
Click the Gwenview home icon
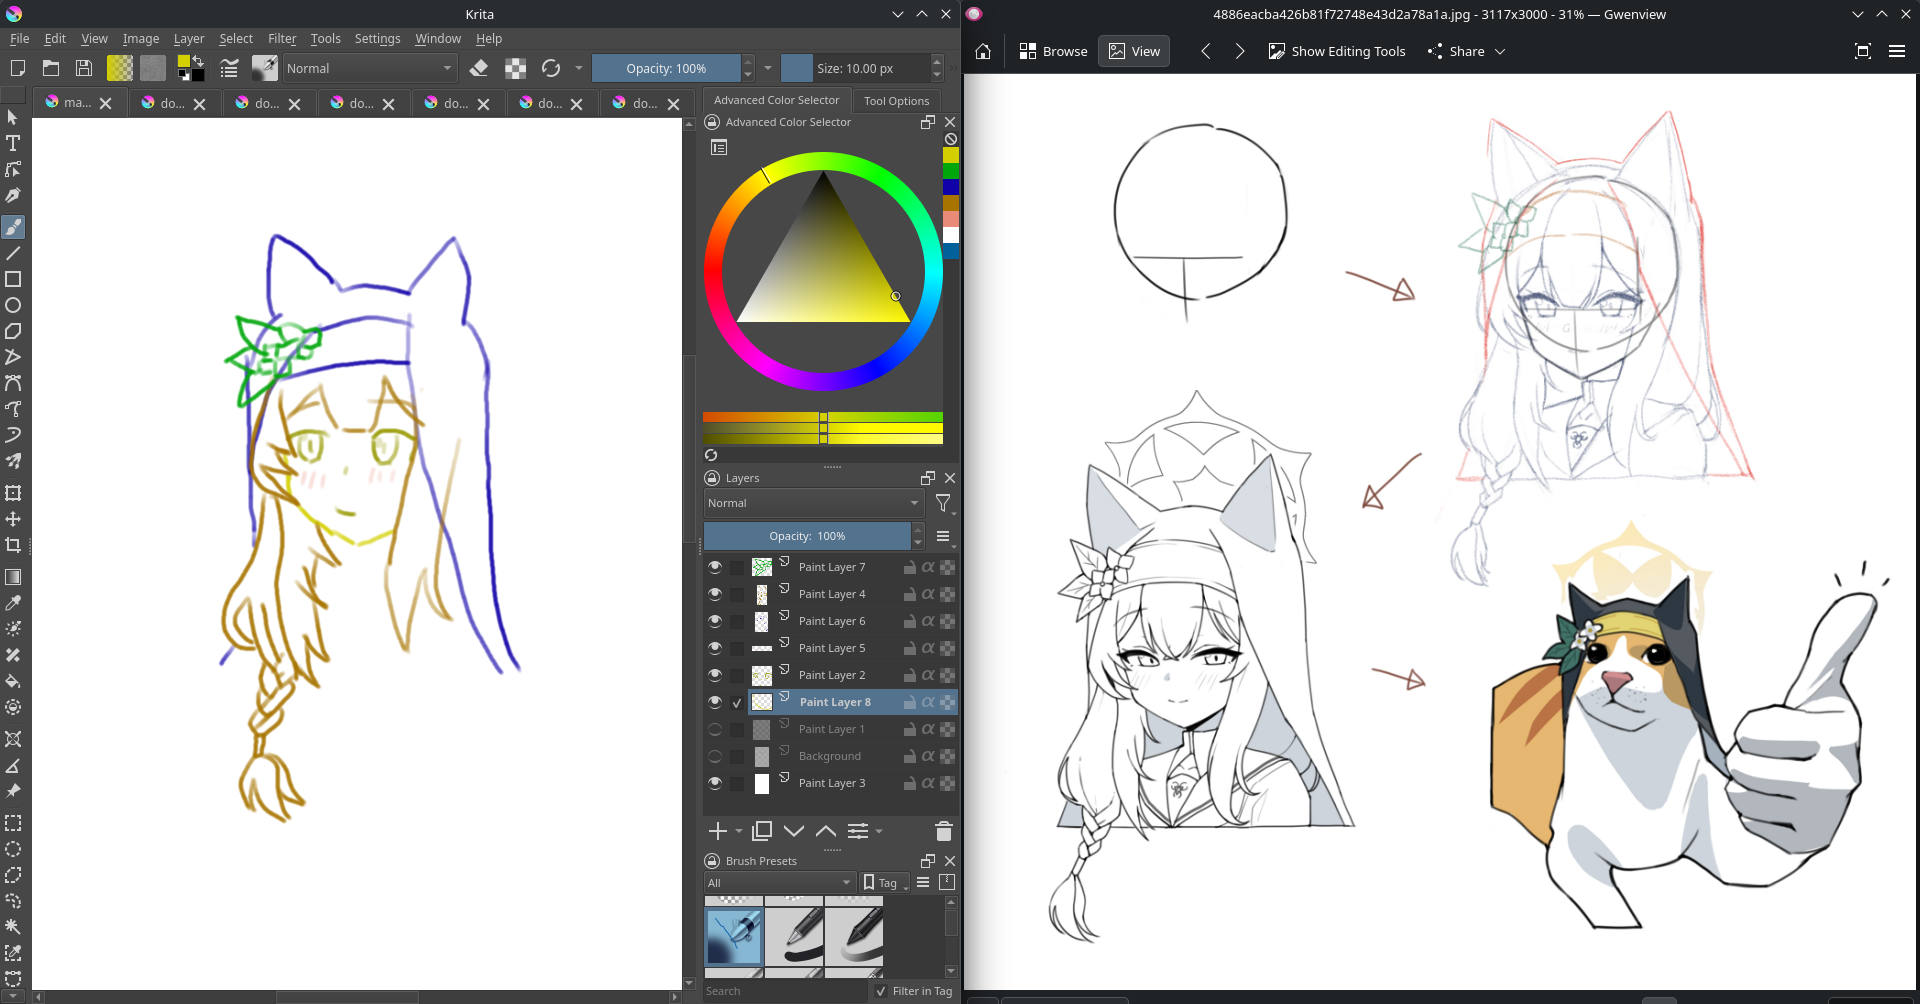point(983,51)
